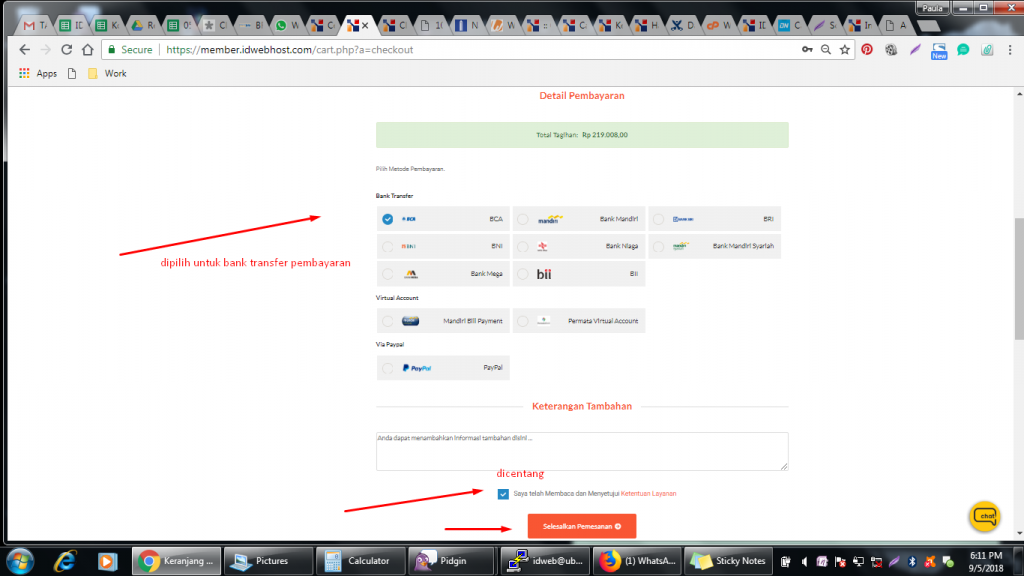Click the zoom magnifier icon in address bar
This screenshot has height=576, width=1024.
[x=826, y=50]
